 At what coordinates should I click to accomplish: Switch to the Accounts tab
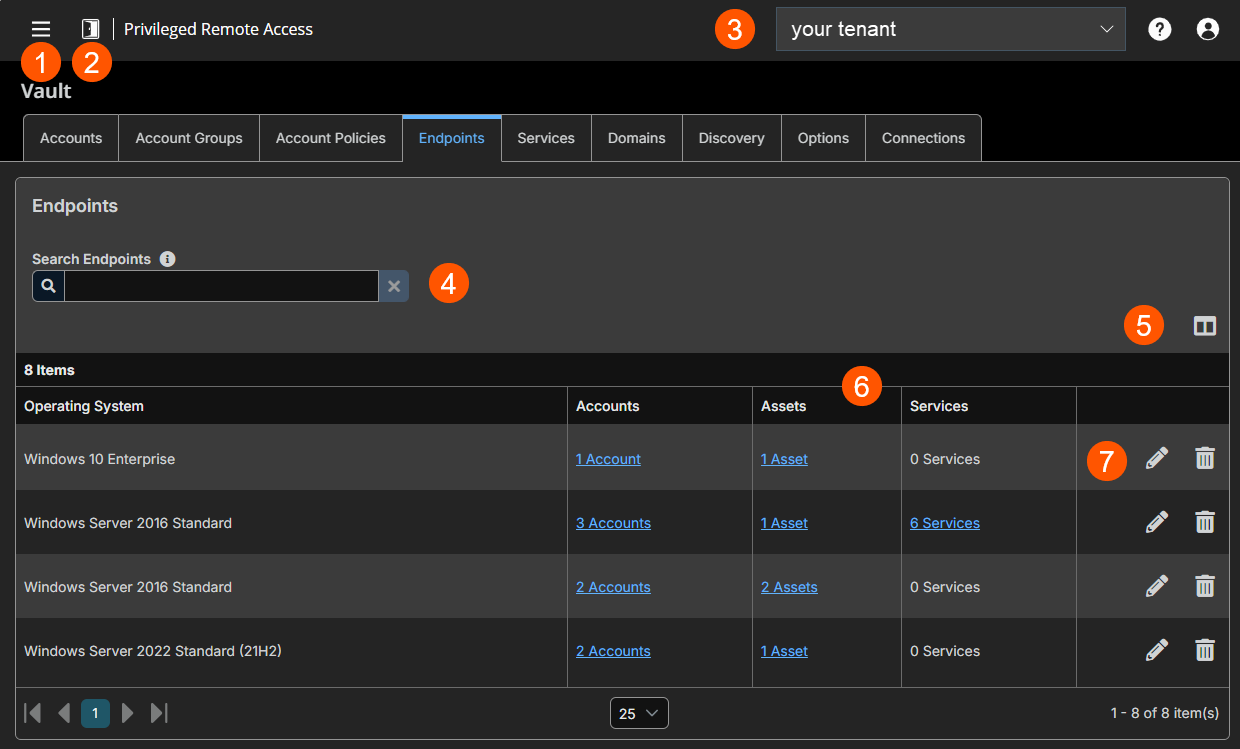click(x=70, y=138)
